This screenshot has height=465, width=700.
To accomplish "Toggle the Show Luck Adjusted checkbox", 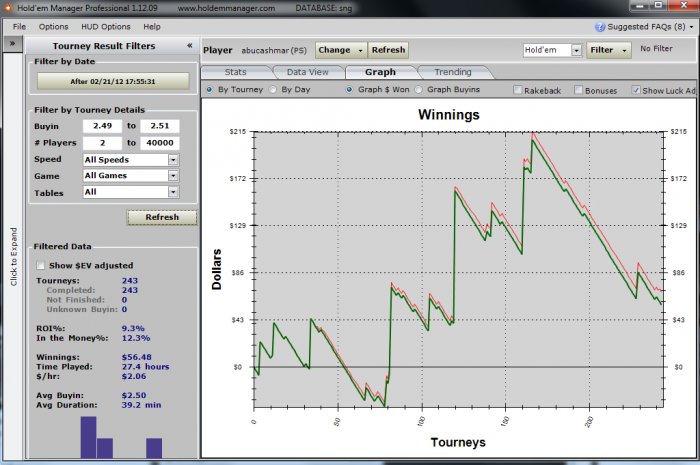I will click(636, 90).
